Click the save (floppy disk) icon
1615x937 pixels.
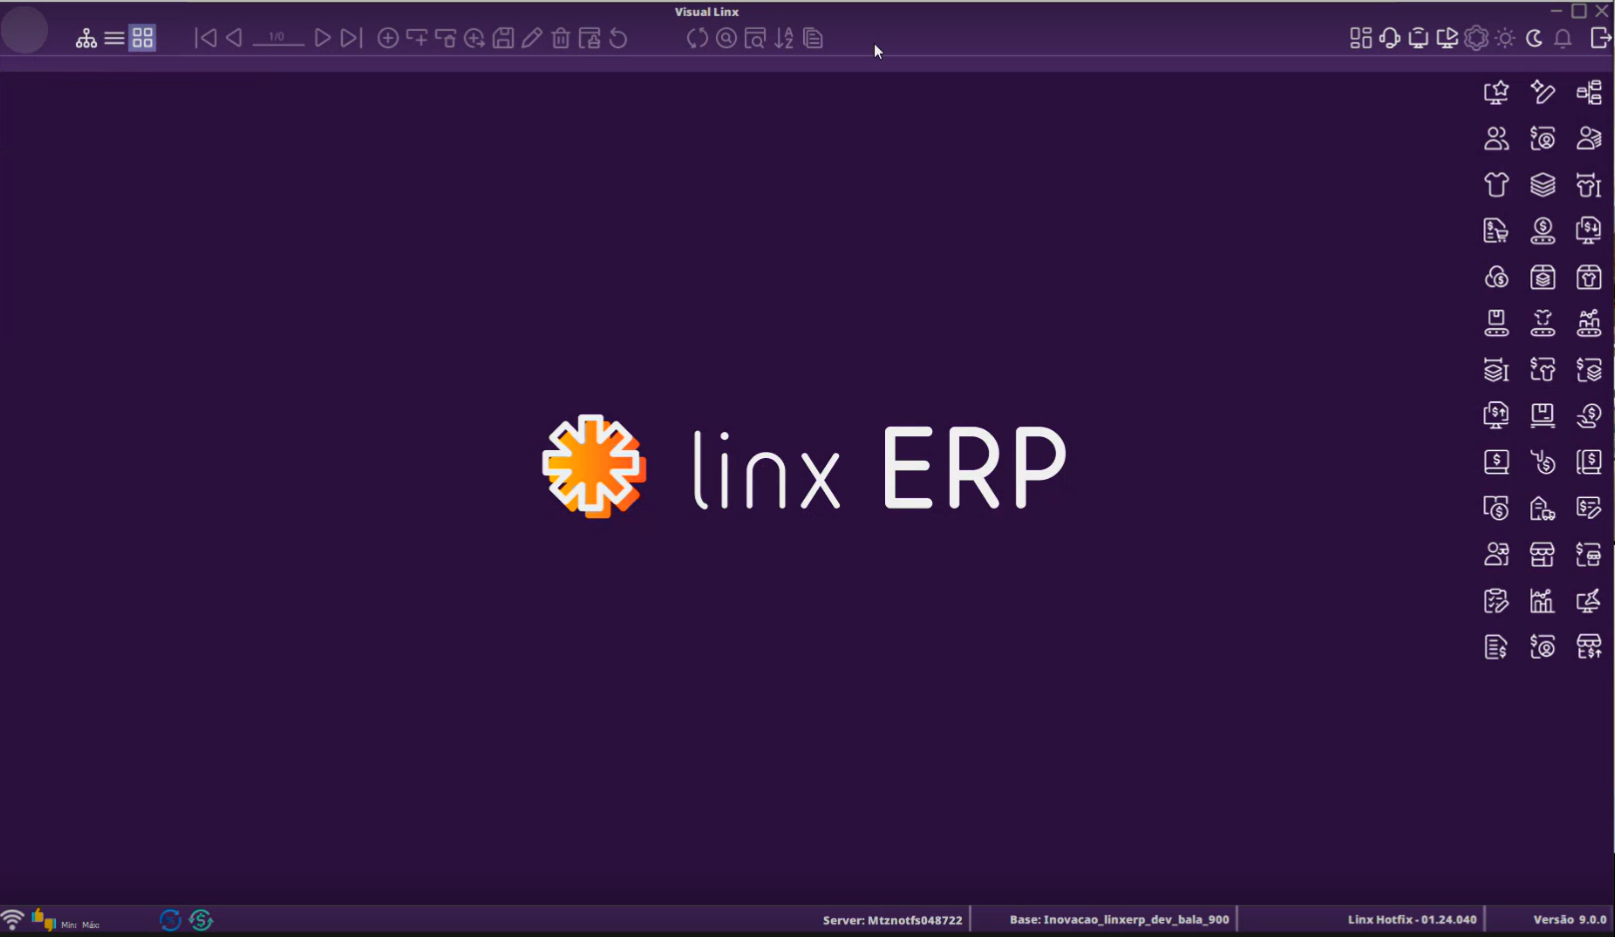click(x=503, y=38)
